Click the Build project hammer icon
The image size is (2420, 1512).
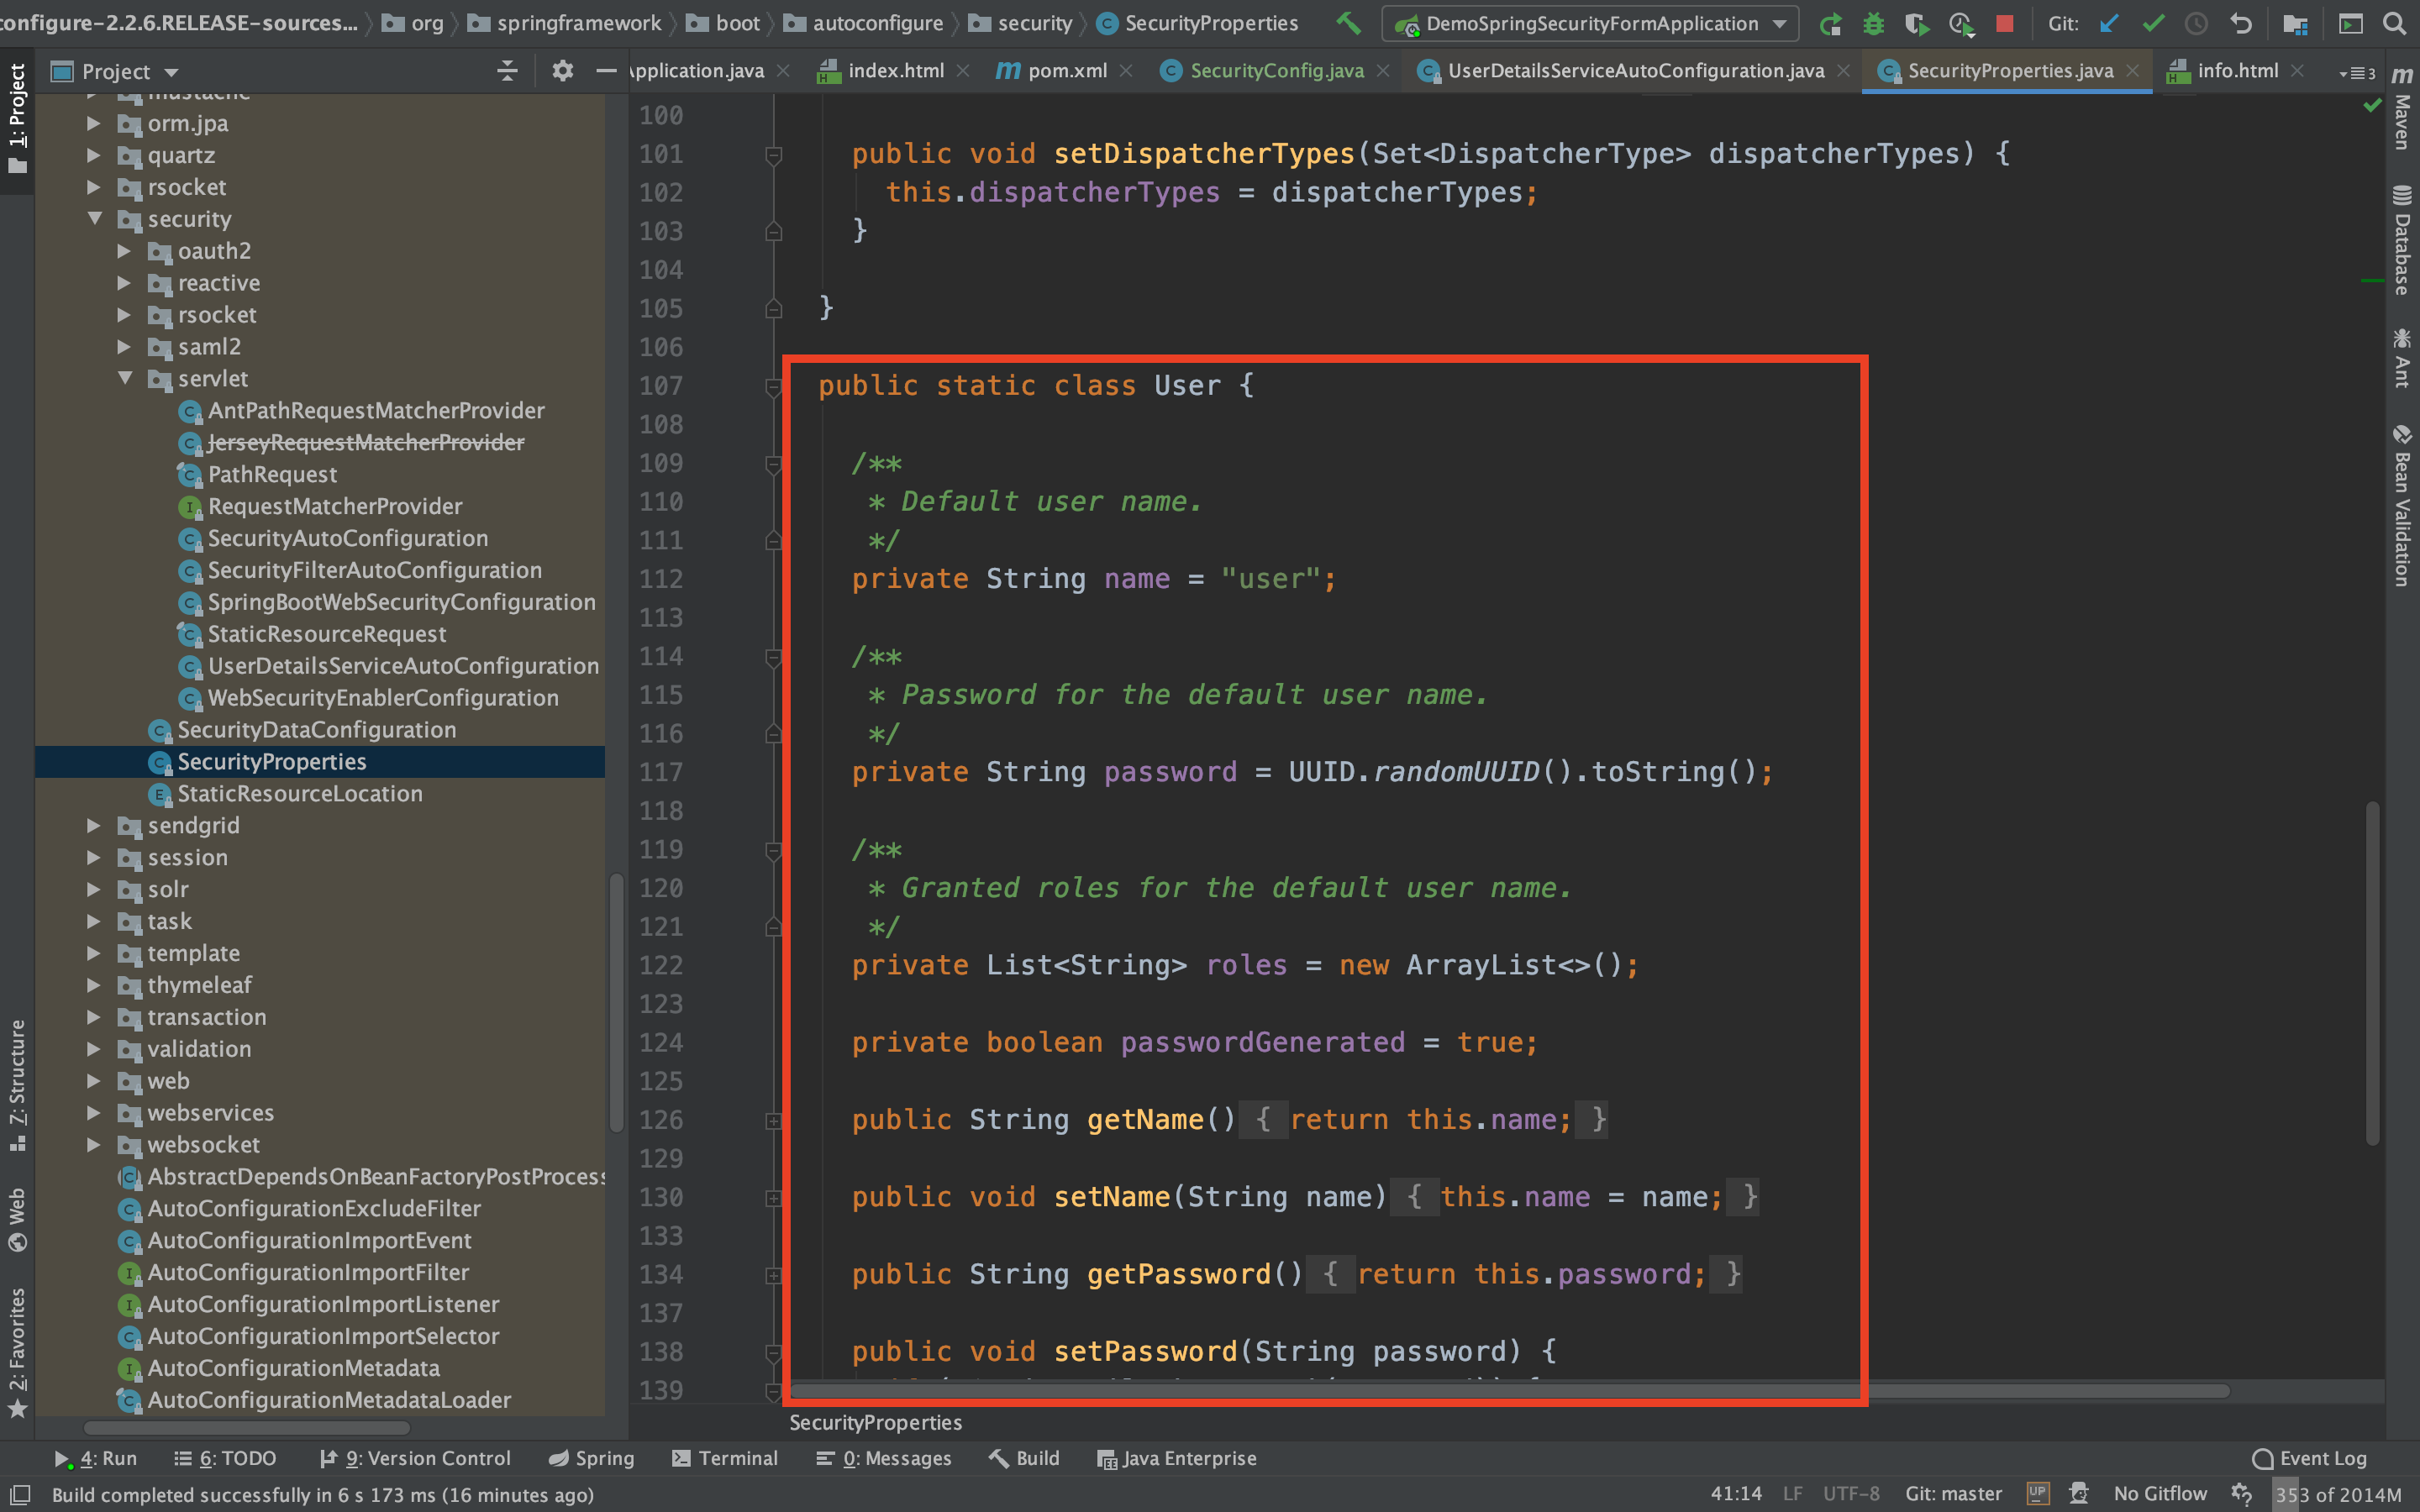coord(1349,23)
